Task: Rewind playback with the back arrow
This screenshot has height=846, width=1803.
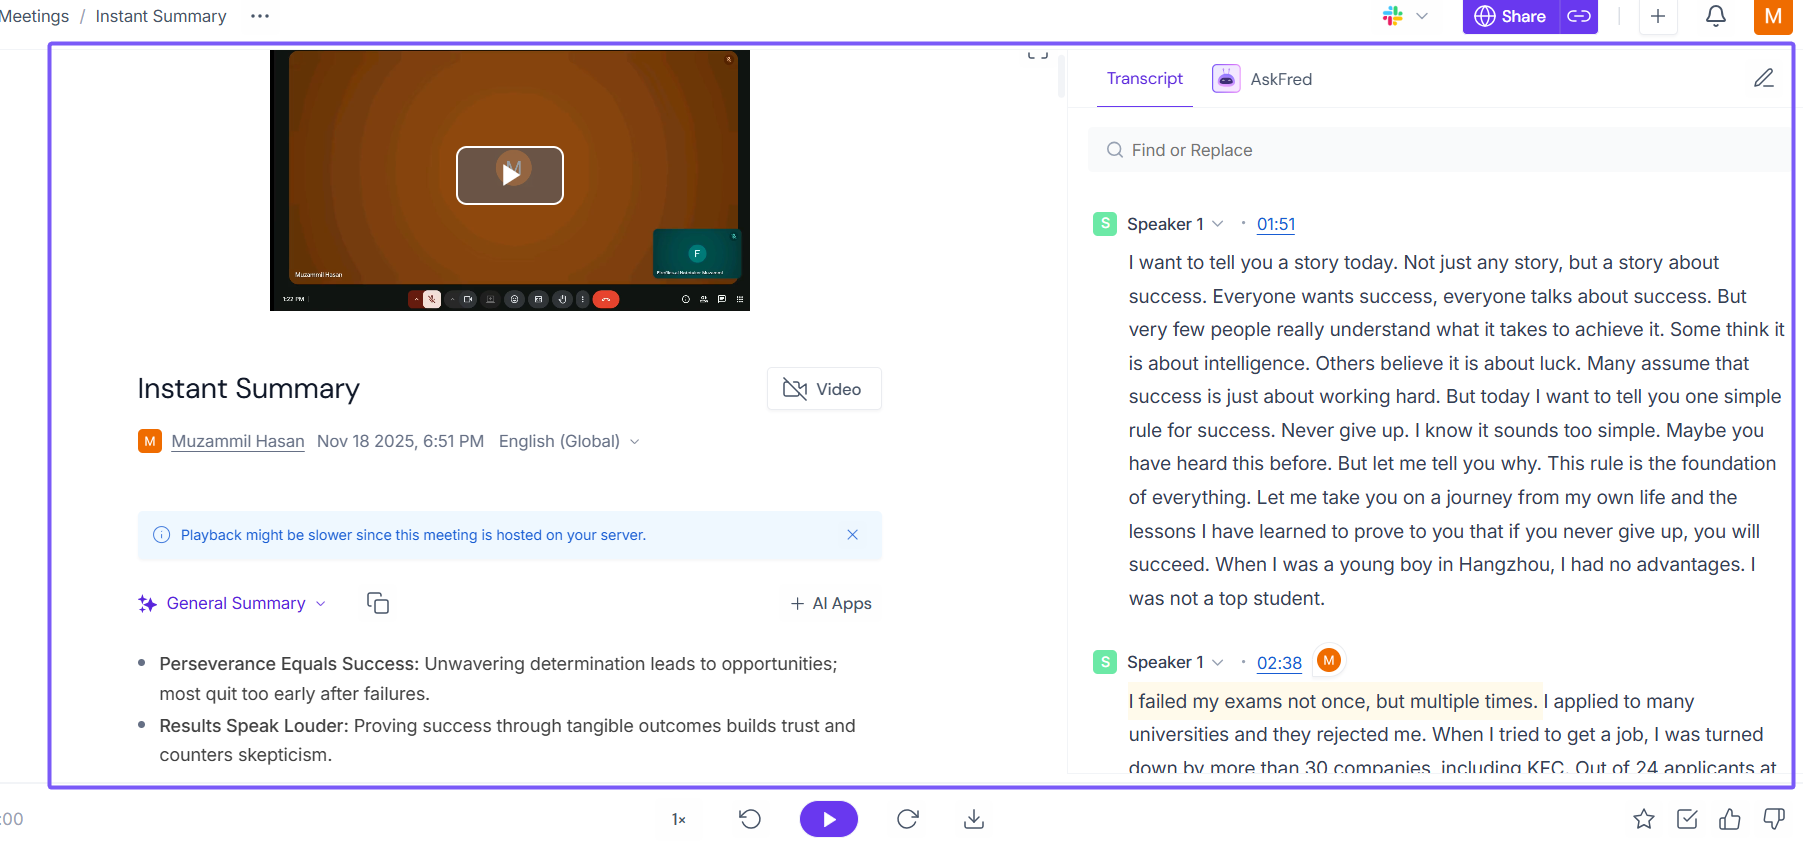Action: pyautogui.click(x=750, y=819)
